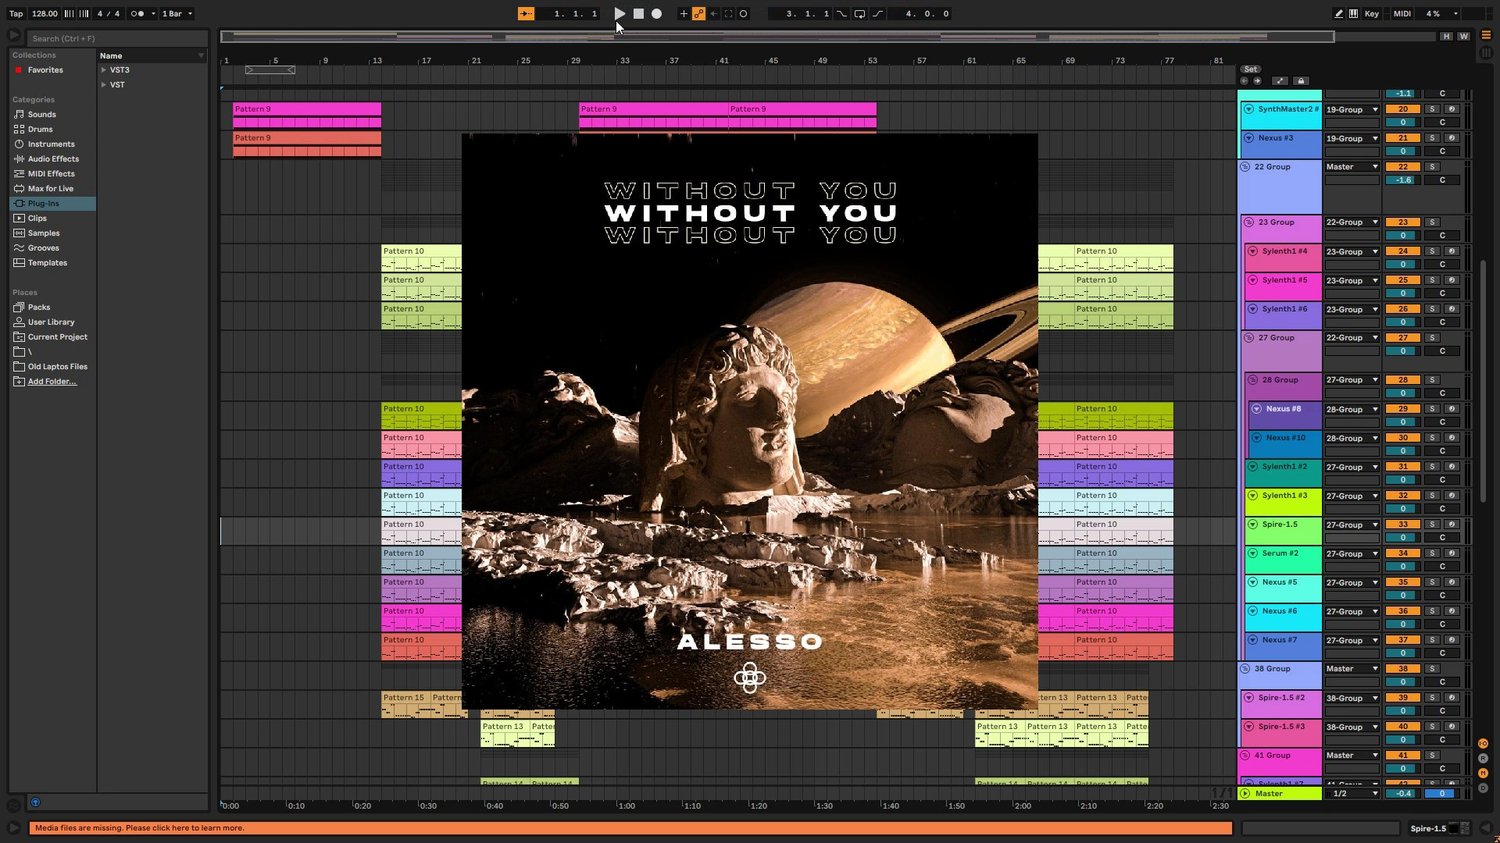Select Sounds in browser categories
The image size is (1500, 843).
[x=42, y=114]
